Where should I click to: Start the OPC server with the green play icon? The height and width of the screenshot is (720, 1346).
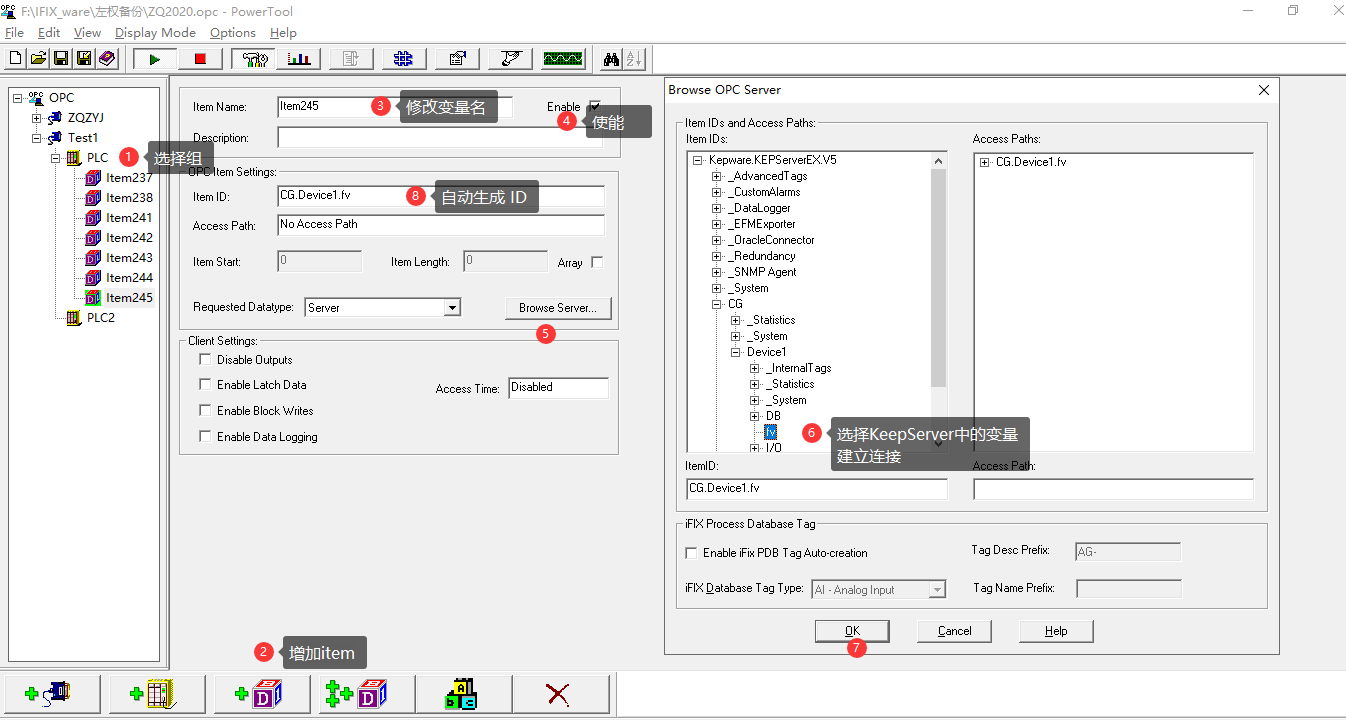152,58
